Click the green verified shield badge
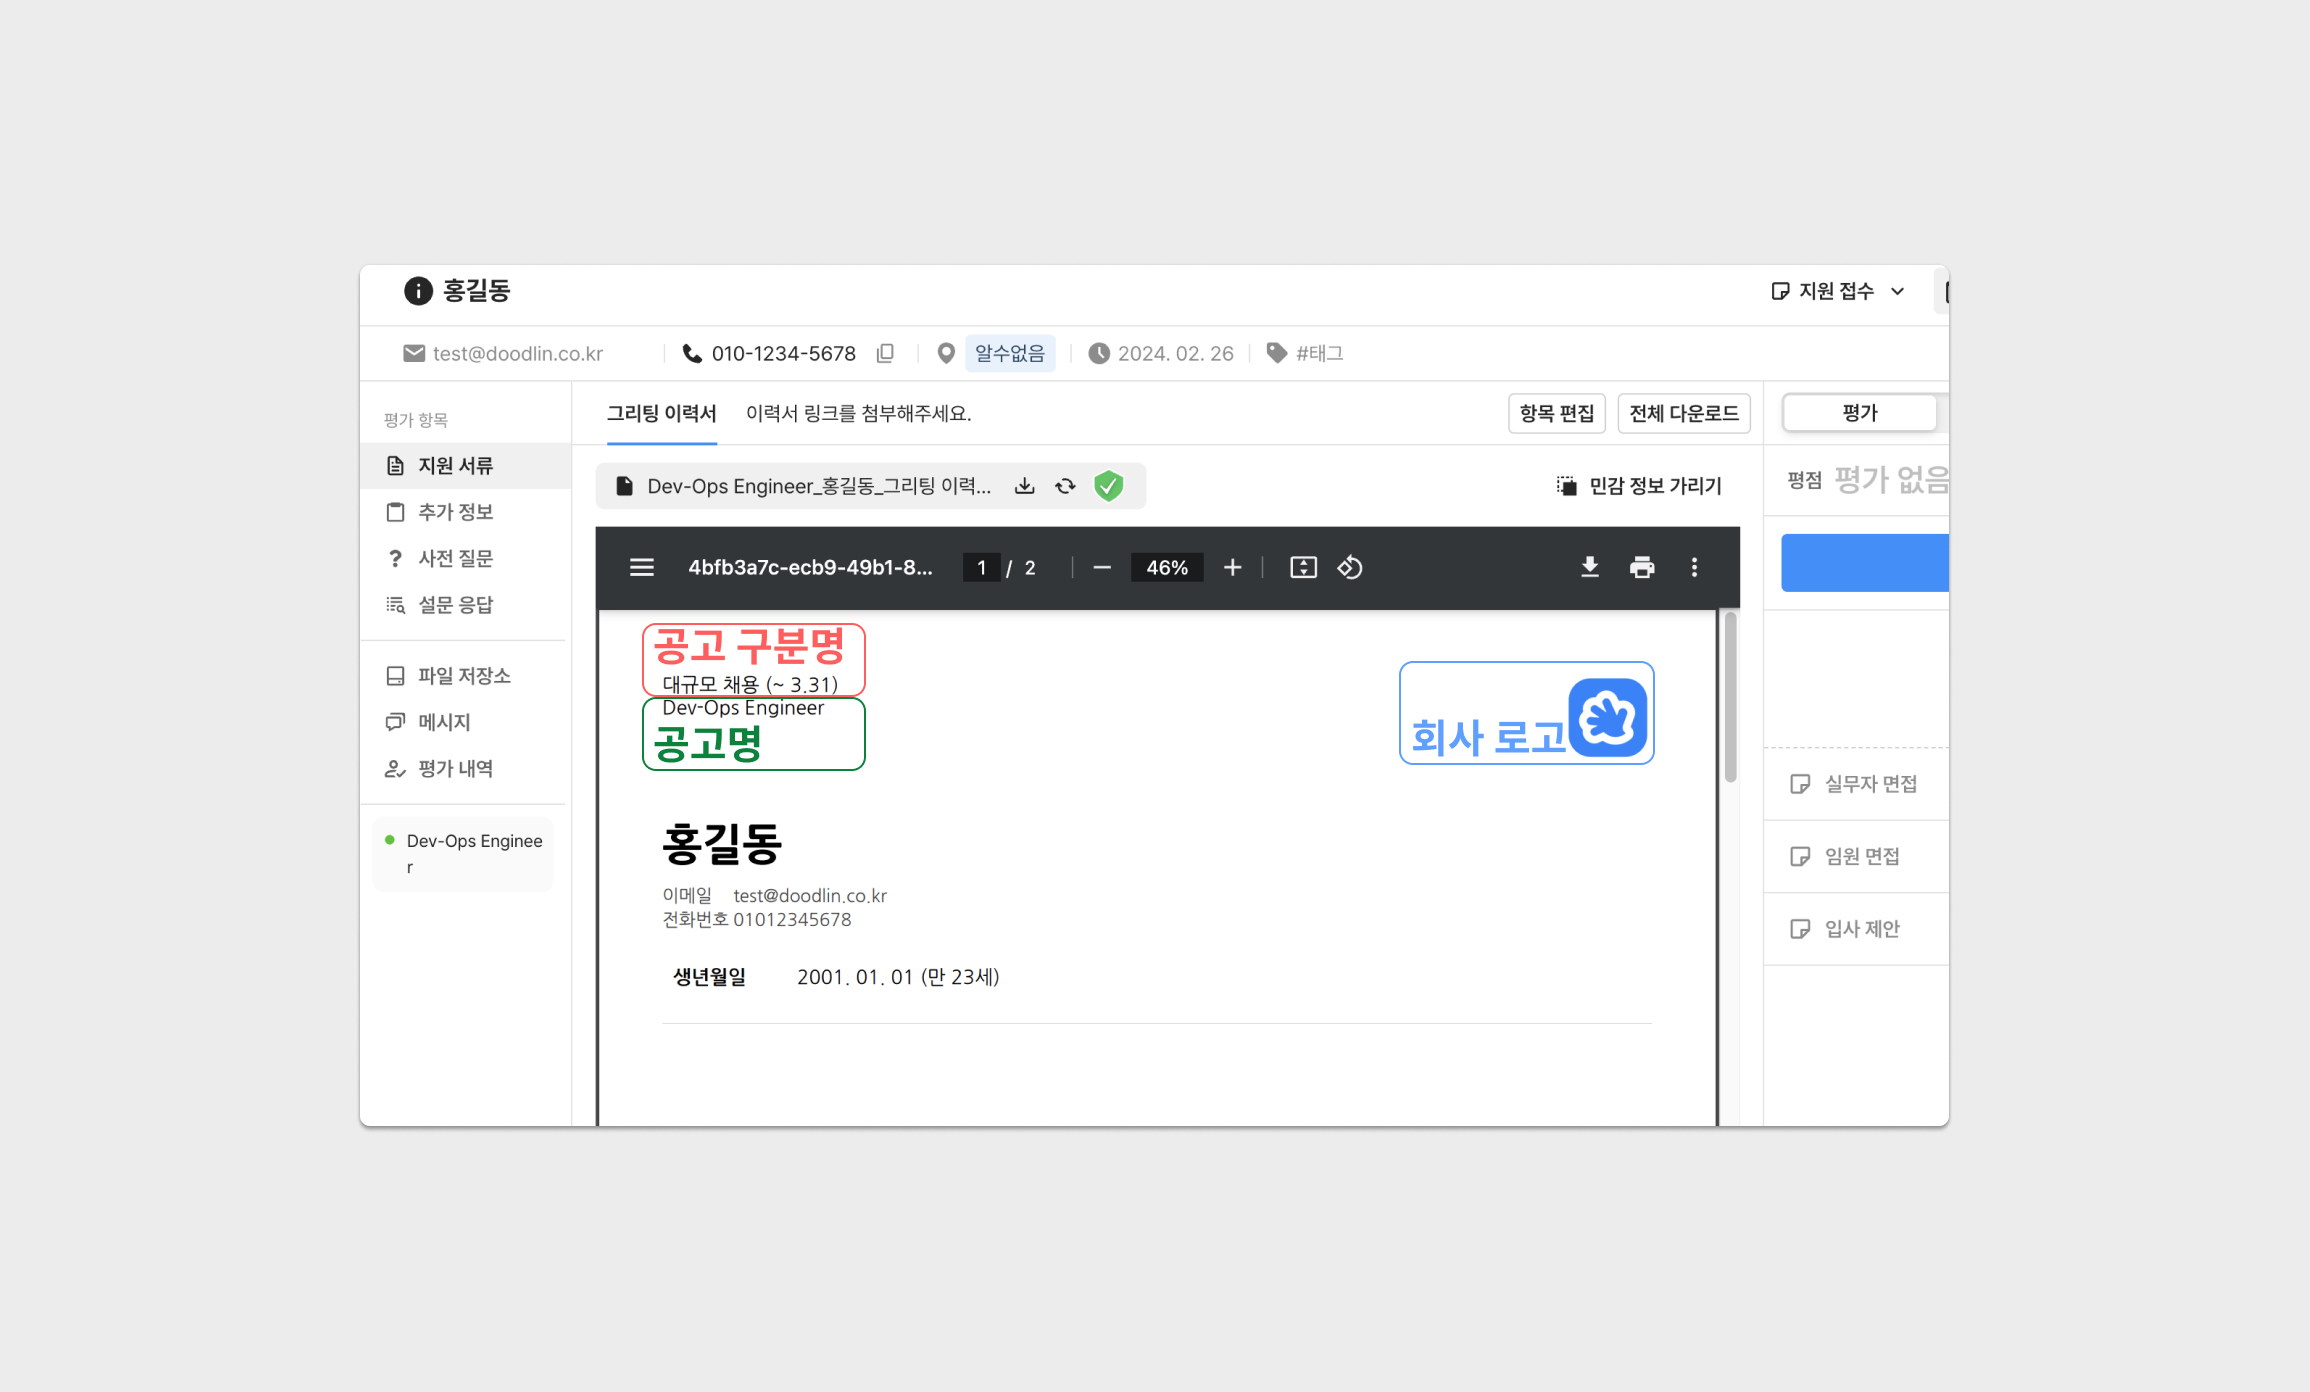The height and width of the screenshot is (1392, 2310). pos(1108,486)
